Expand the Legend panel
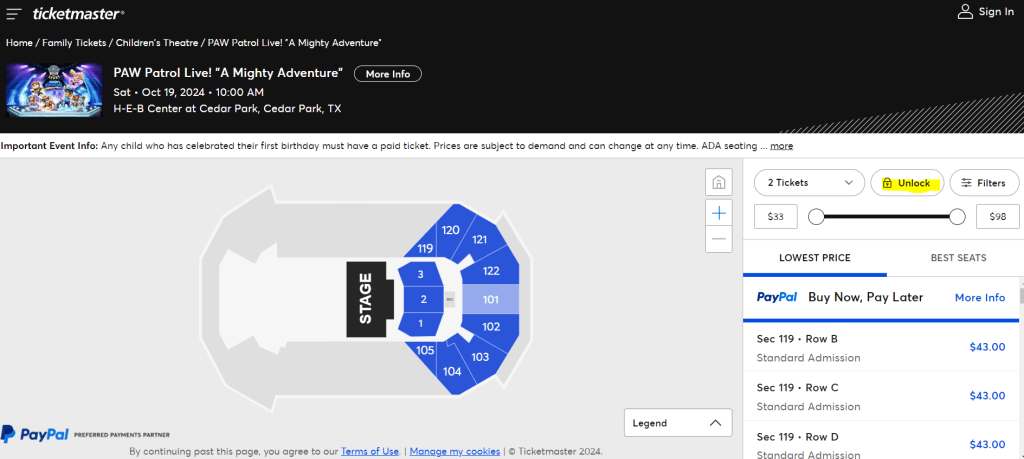This screenshot has height=459, width=1024. tap(677, 423)
